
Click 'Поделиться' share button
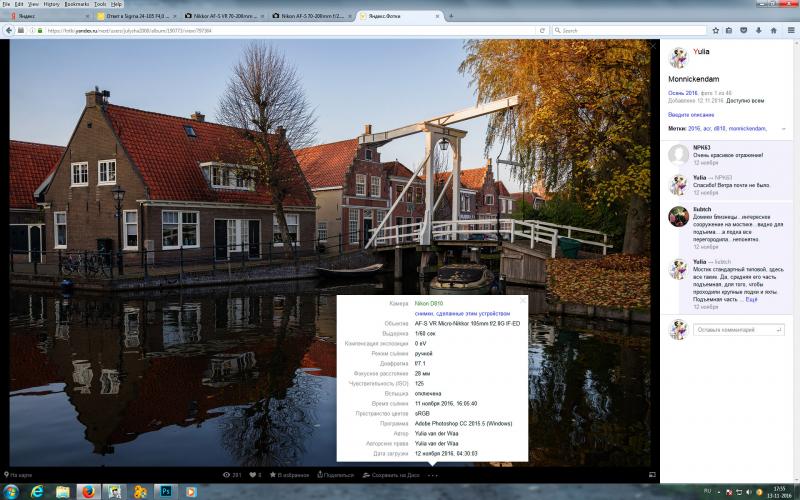click(x=335, y=475)
